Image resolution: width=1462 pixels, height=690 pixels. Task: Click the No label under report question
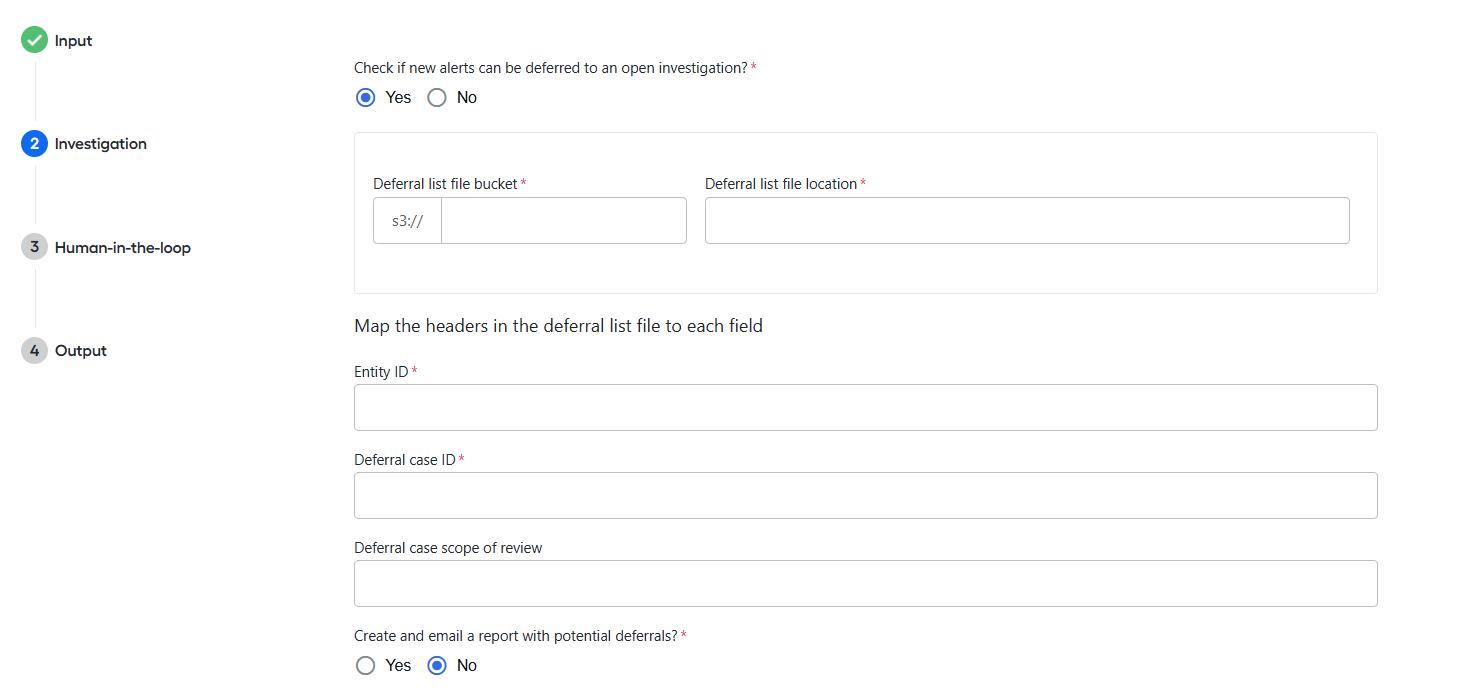point(467,666)
